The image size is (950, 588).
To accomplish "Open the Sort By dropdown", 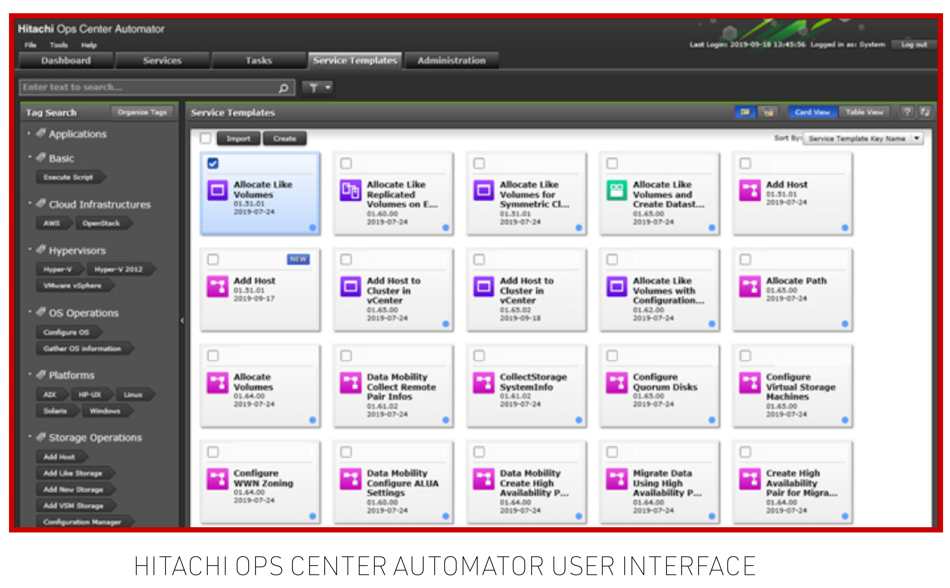I will coord(863,139).
